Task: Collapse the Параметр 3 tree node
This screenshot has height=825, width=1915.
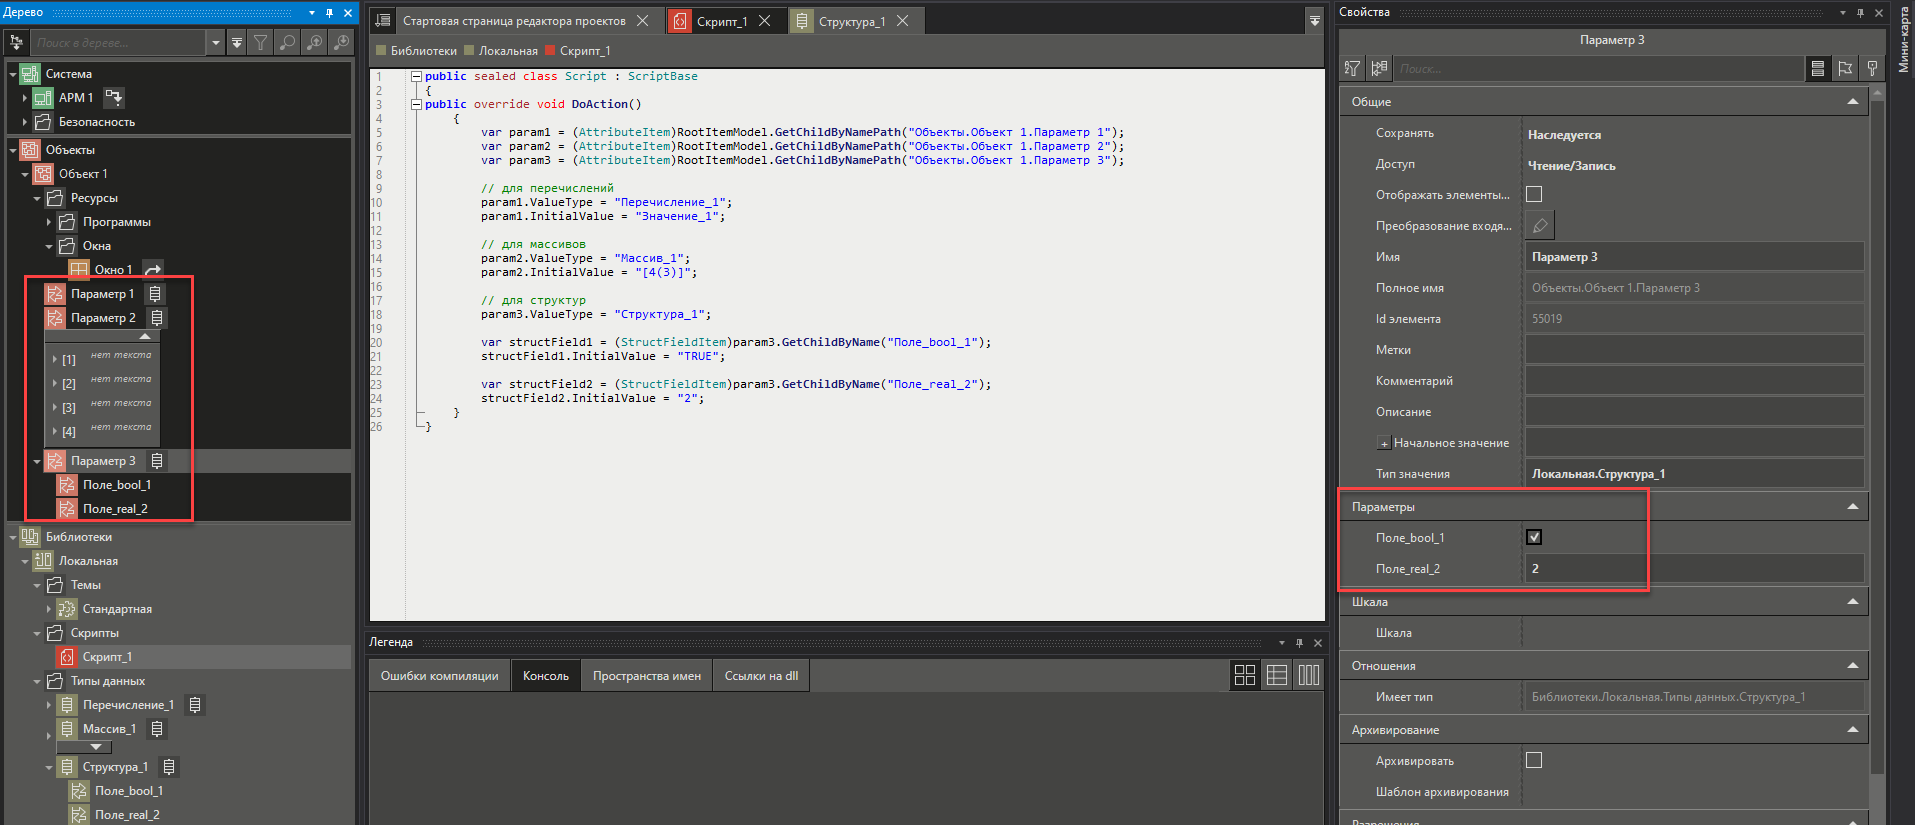Action: coord(37,461)
